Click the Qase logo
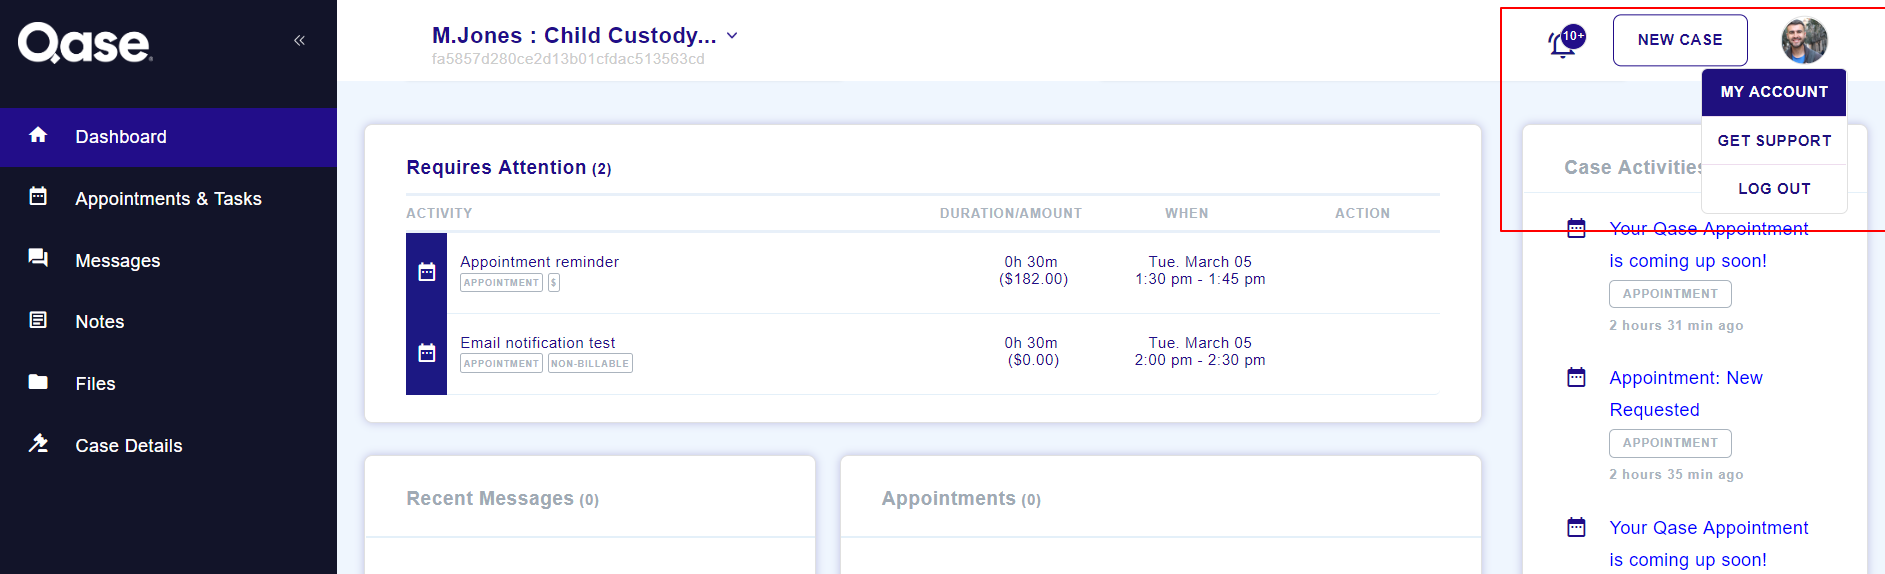 pos(85,43)
